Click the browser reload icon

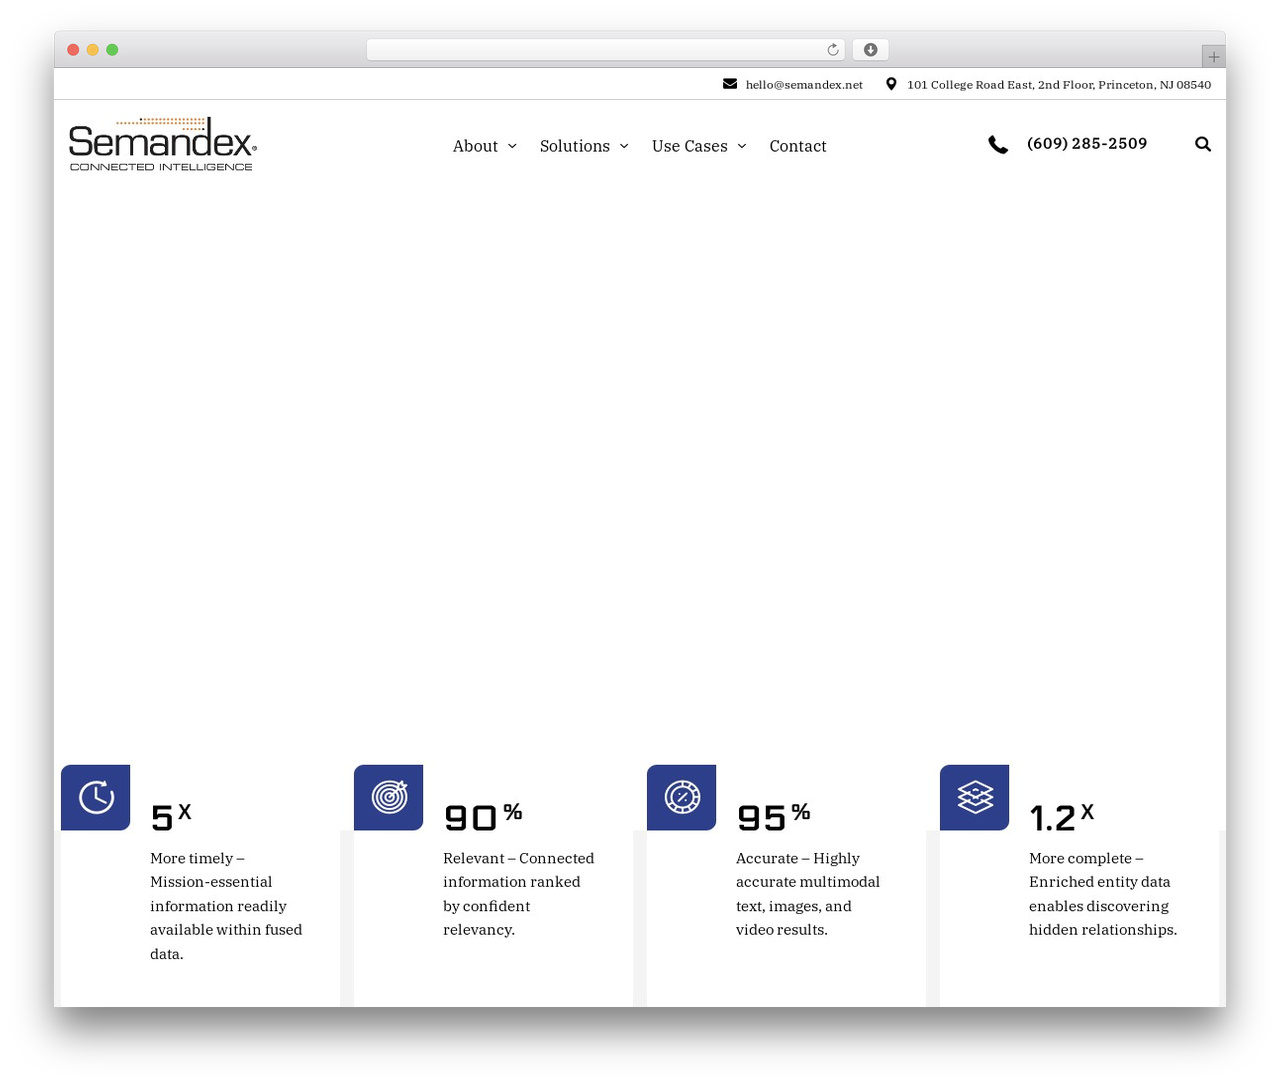click(x=833, y=50)
